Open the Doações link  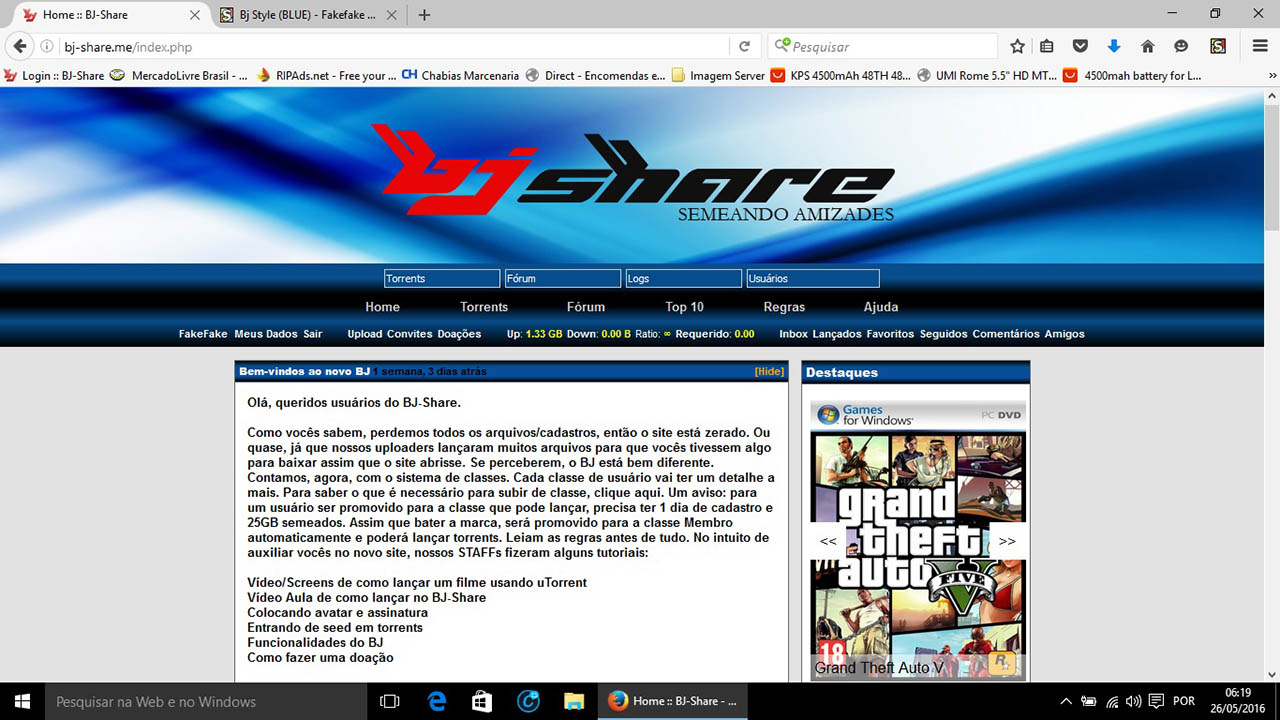click(460, 334)
